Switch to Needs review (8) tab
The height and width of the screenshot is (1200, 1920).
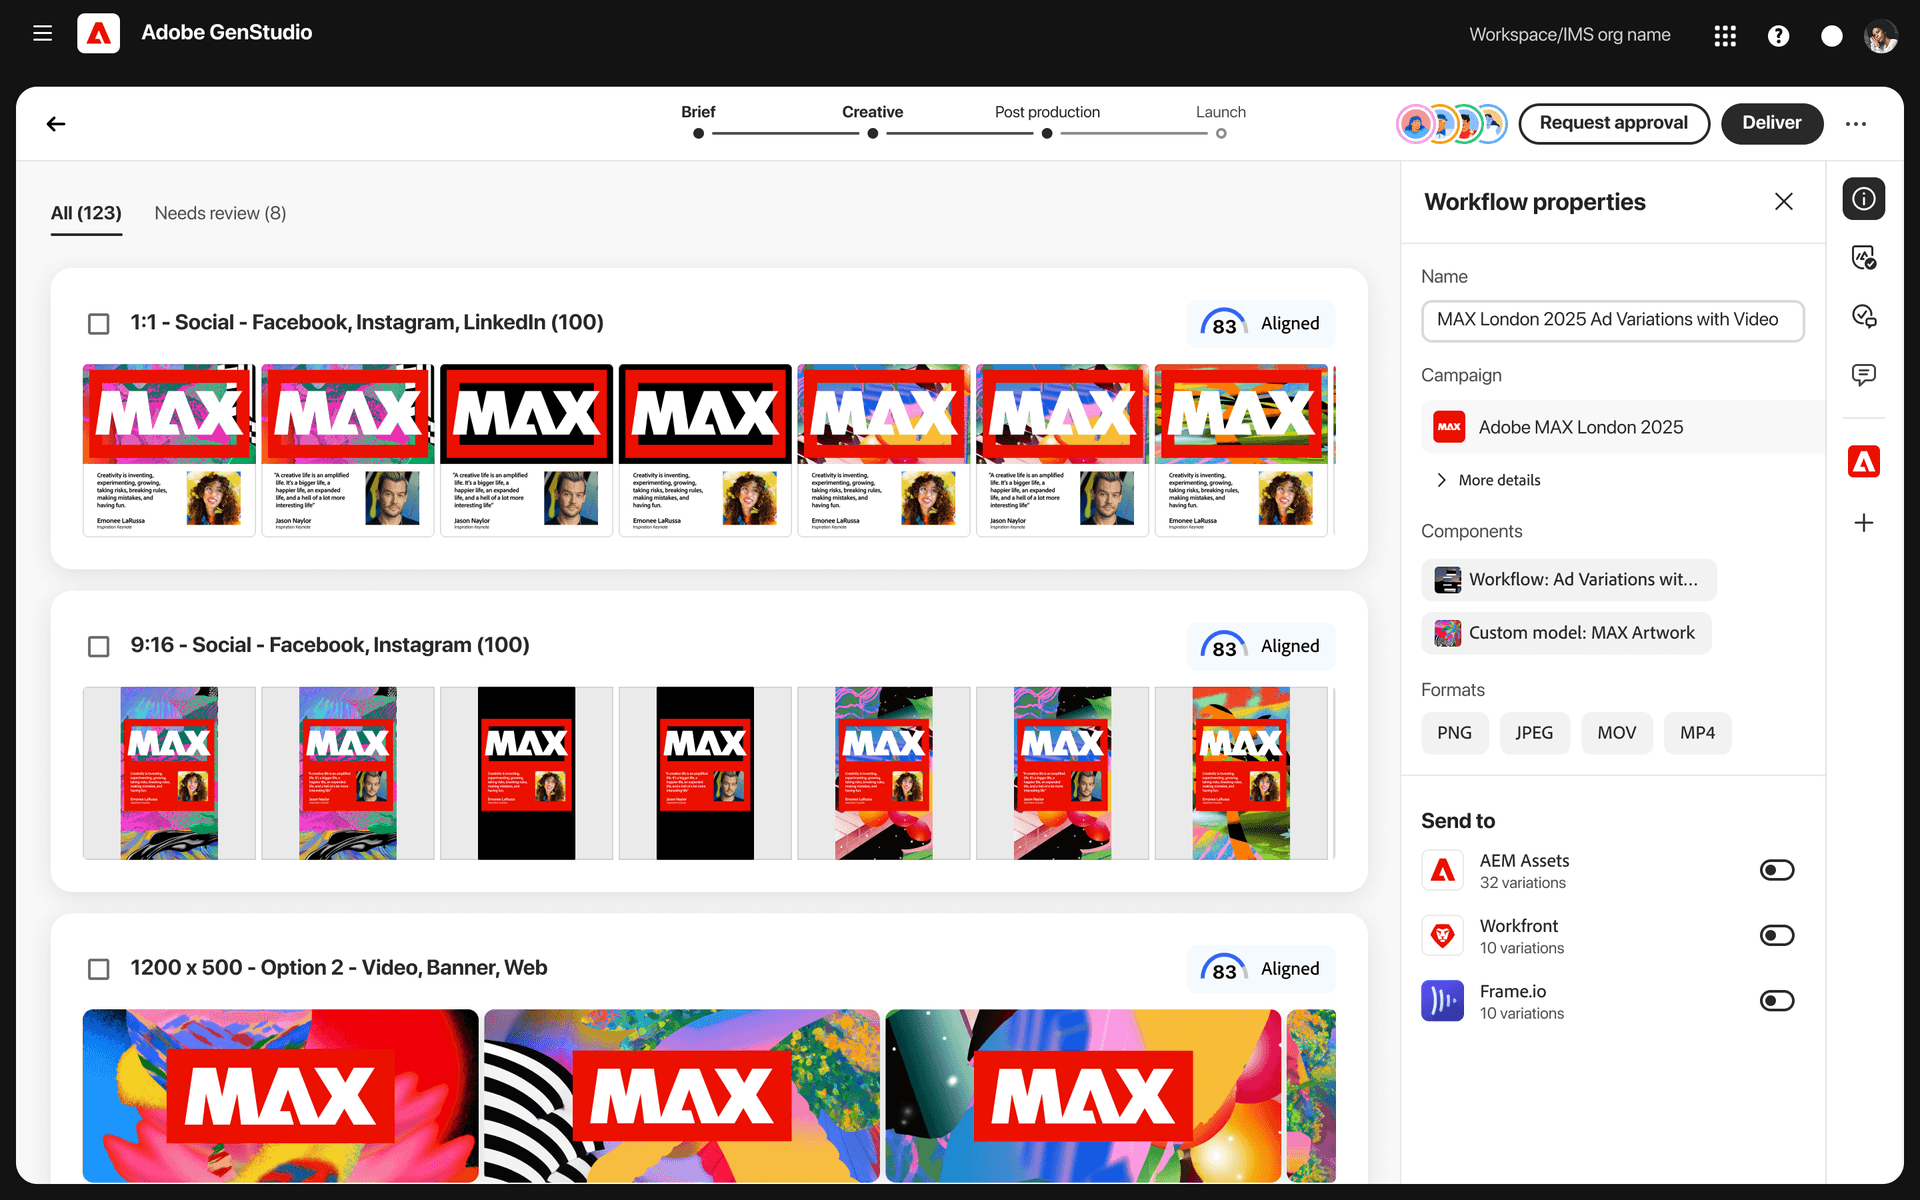tap(220, 213)
